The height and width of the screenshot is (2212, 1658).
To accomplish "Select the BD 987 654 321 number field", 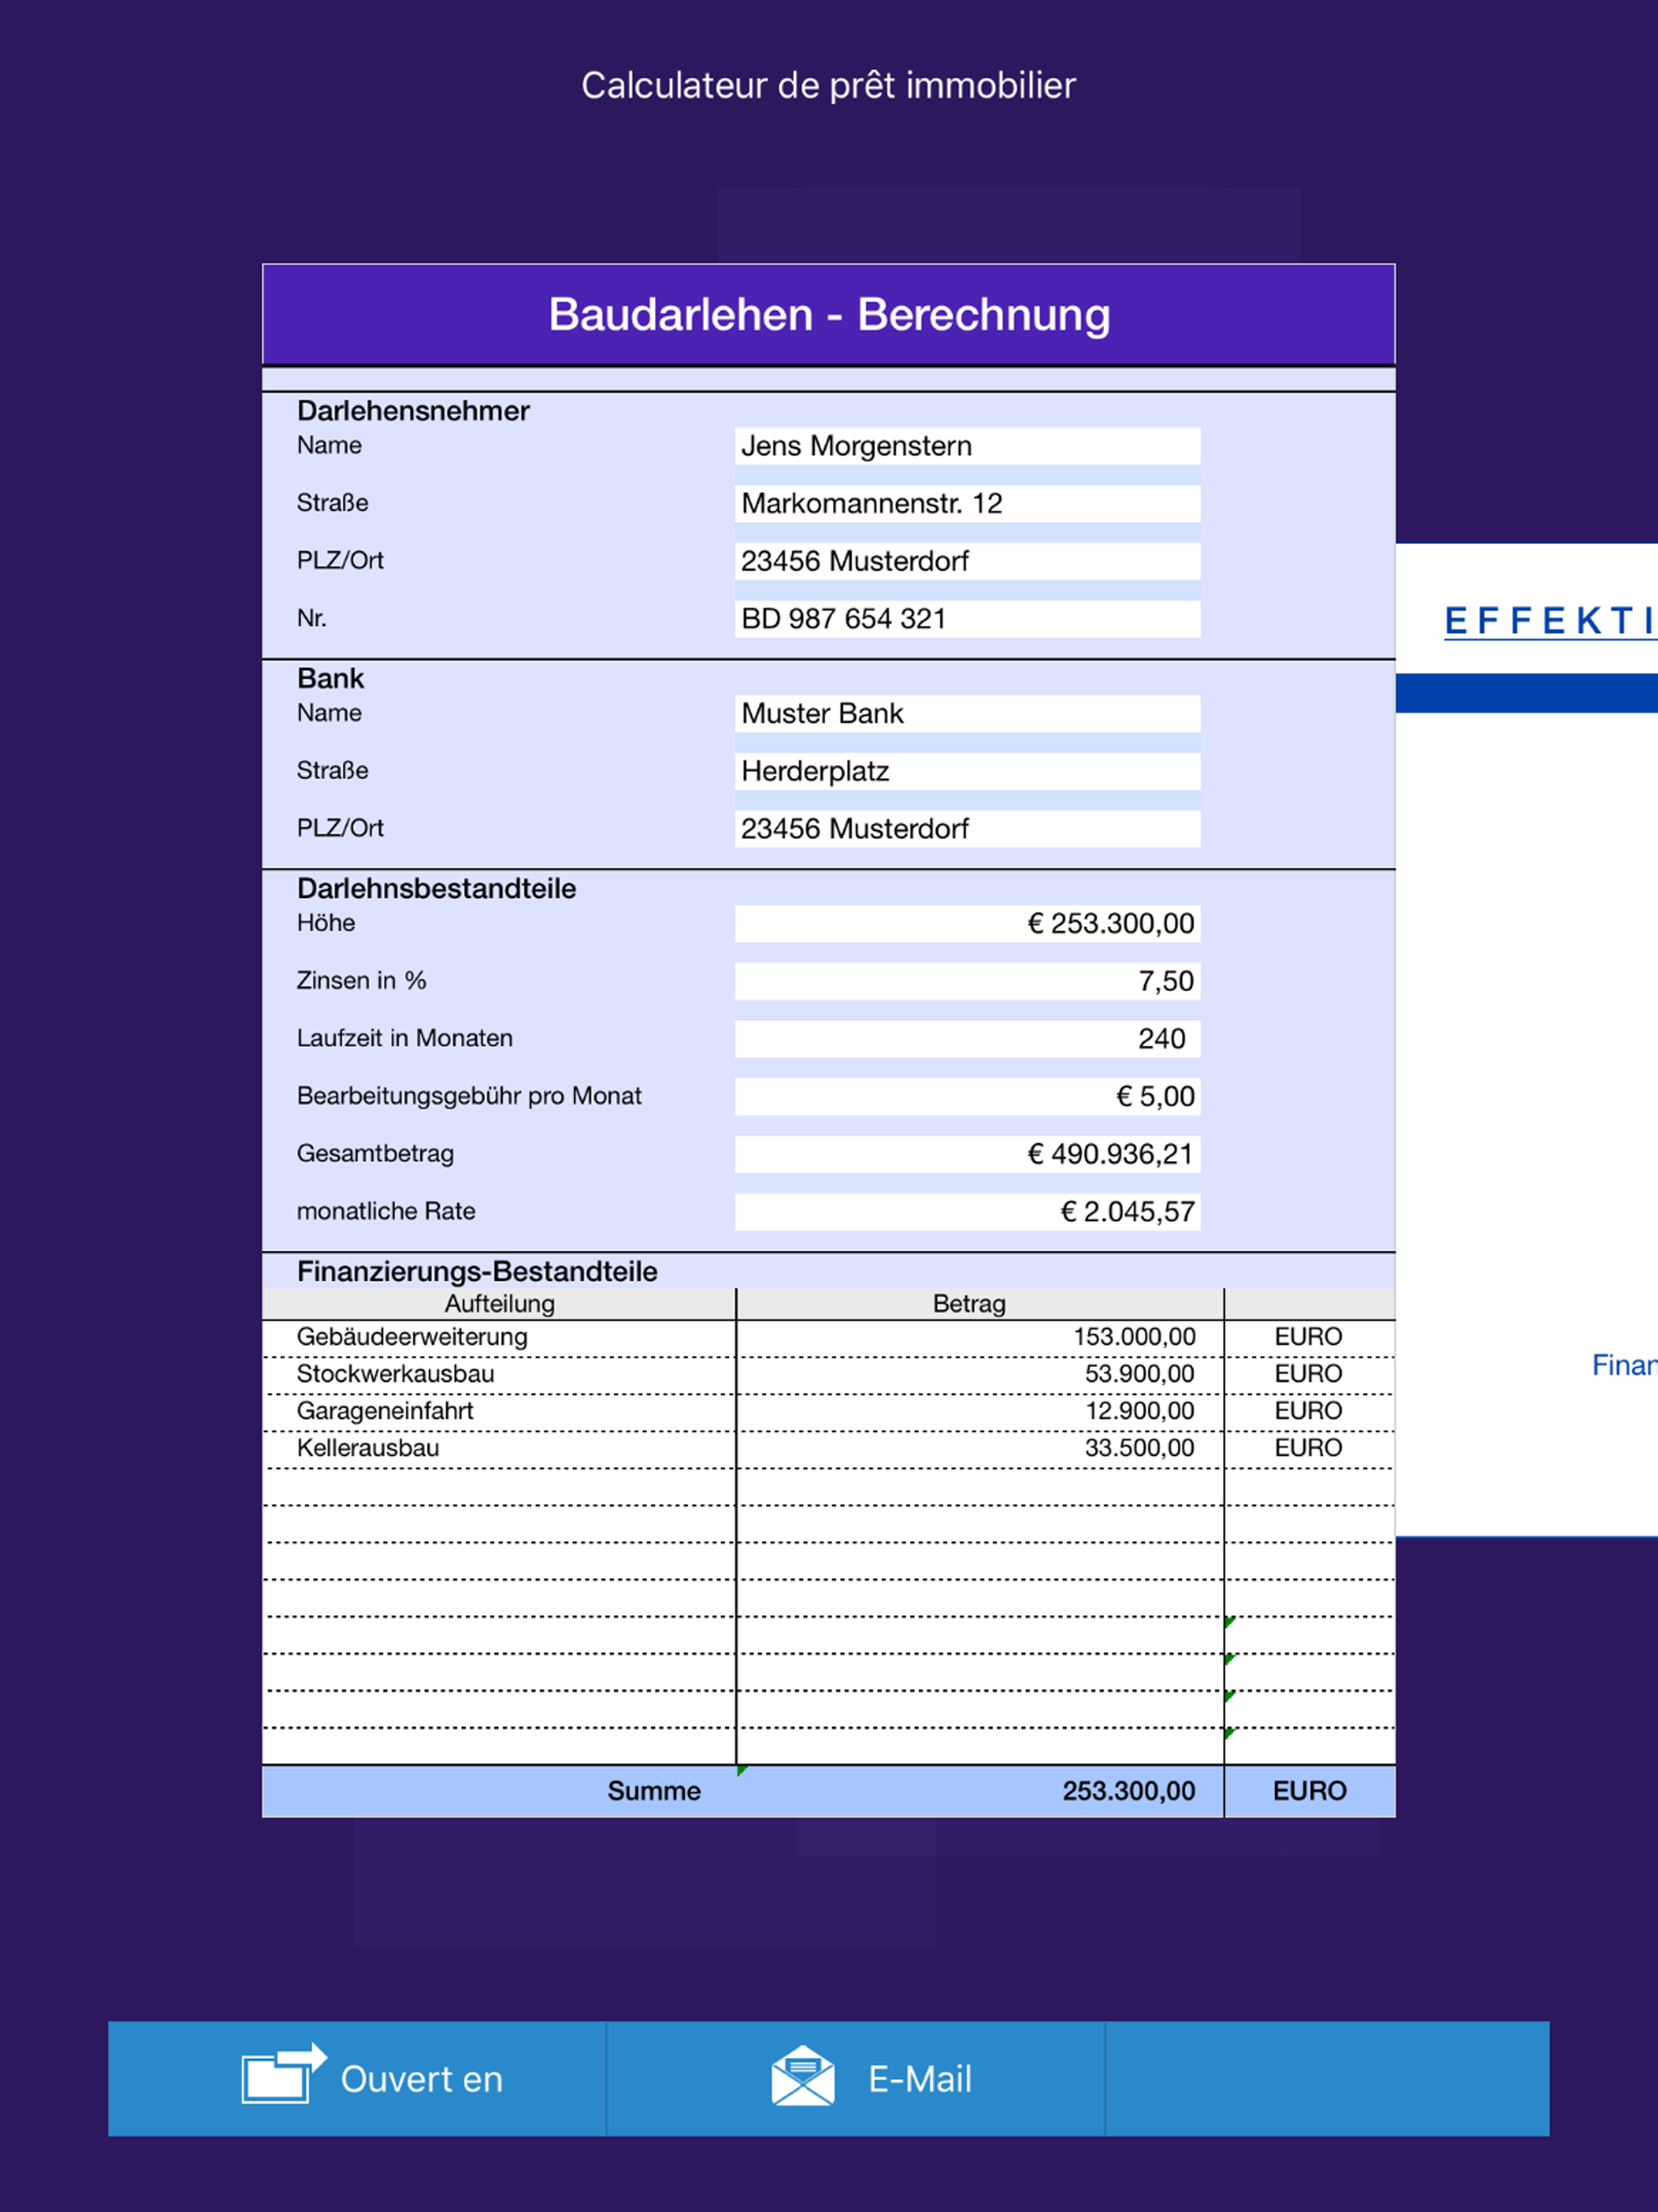I will tap(966, 619).
